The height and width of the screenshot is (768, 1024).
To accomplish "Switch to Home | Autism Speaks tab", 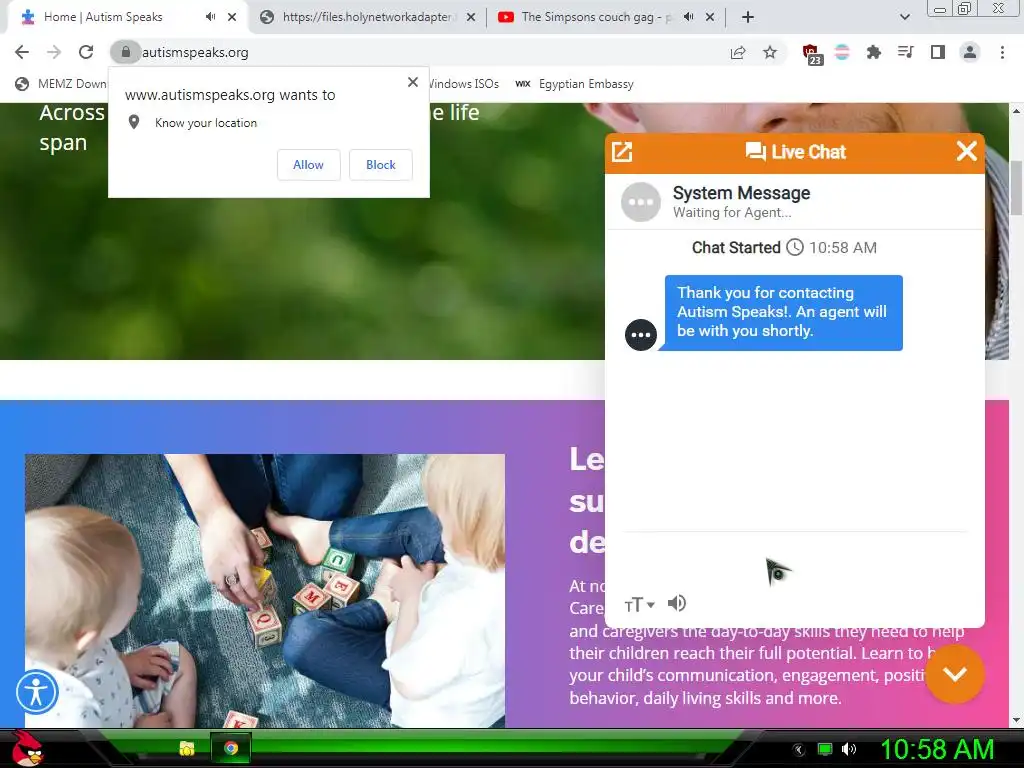I will tap(103, 17).
